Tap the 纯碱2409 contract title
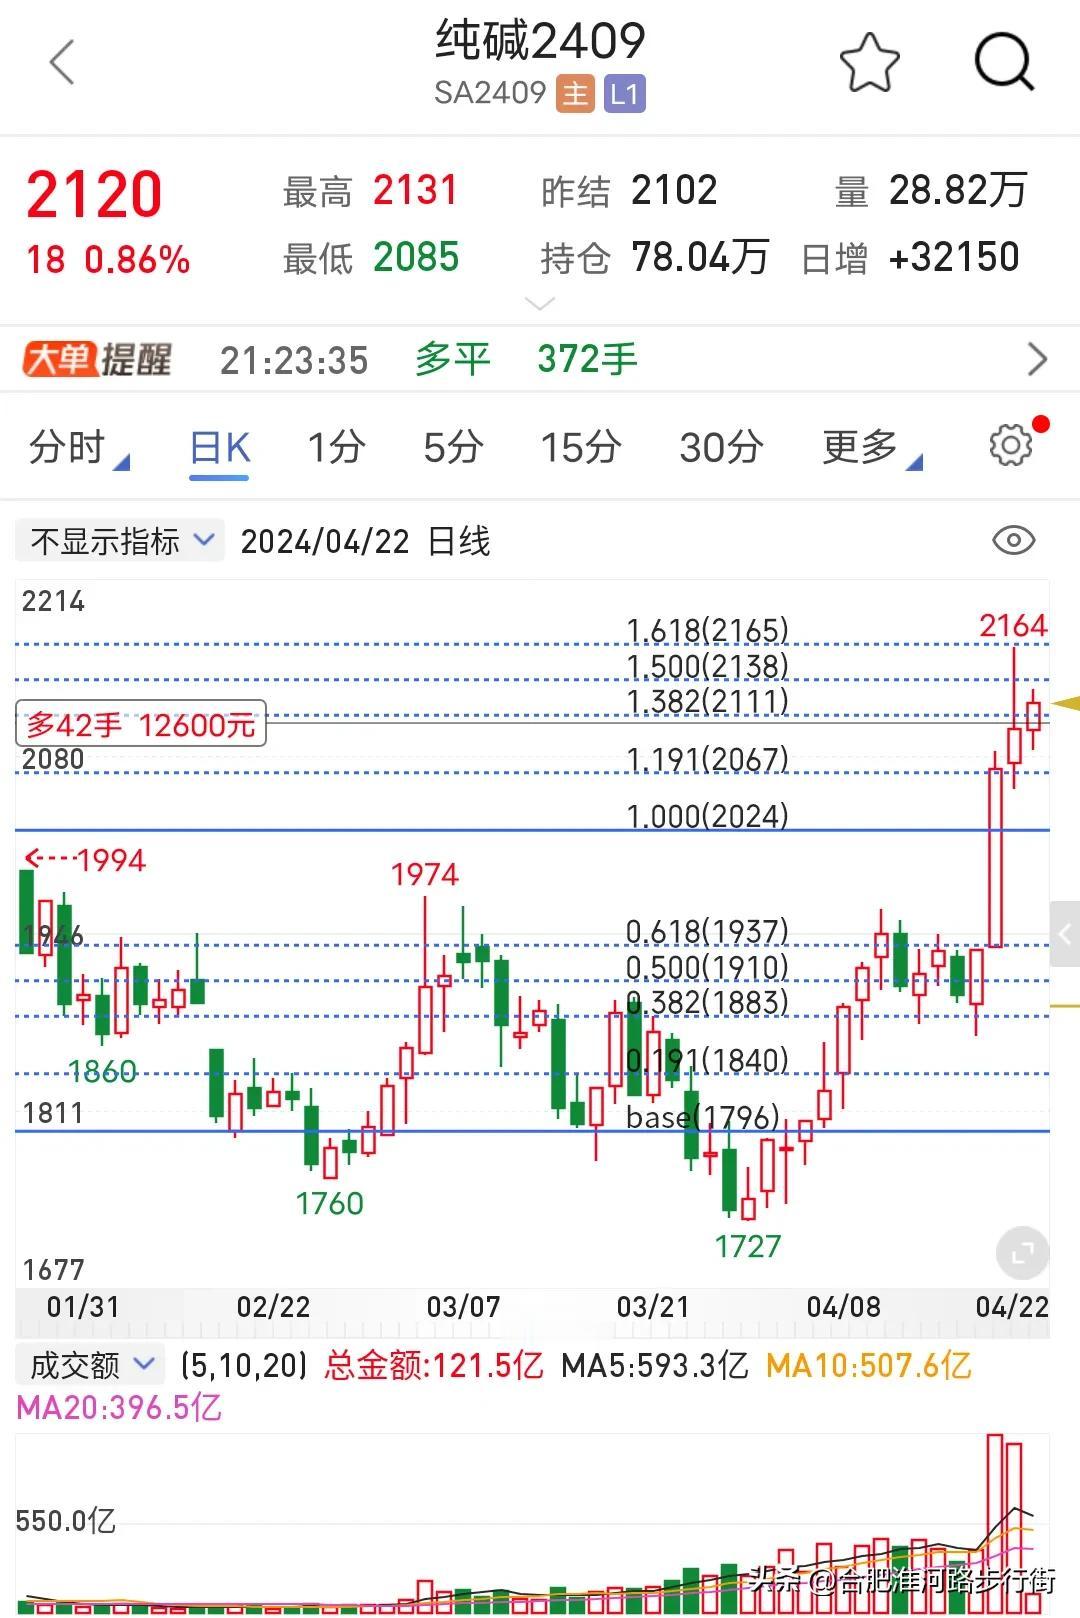The width and height of the screenshot is (1080, 1618). [x=540, y=42]
